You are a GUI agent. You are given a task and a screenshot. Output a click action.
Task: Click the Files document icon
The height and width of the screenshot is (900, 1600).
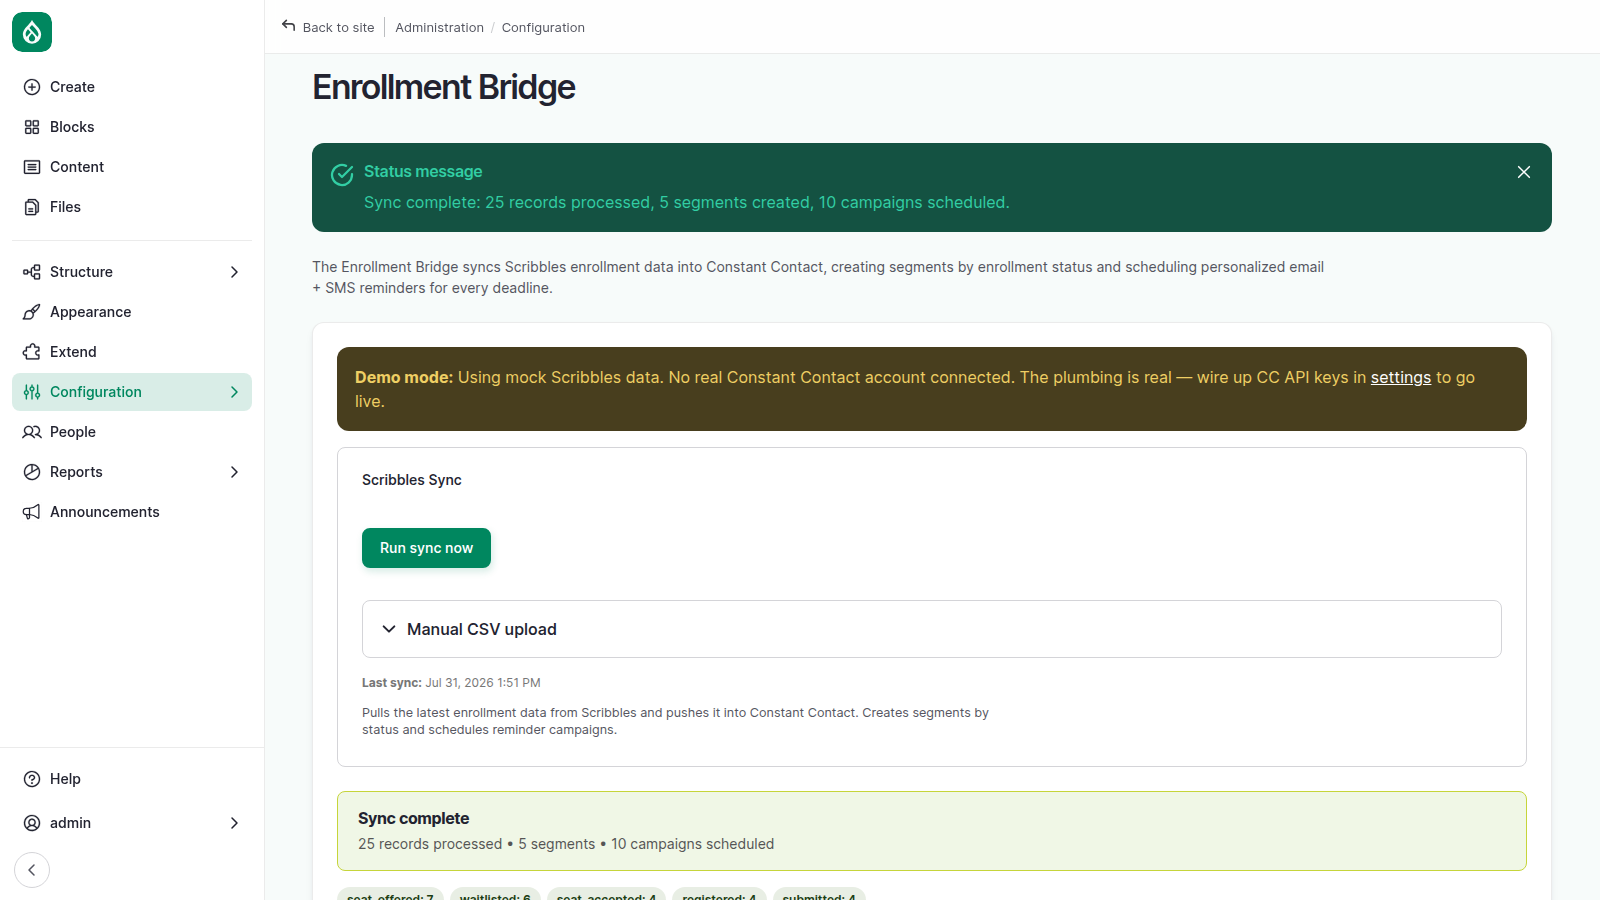32,207
